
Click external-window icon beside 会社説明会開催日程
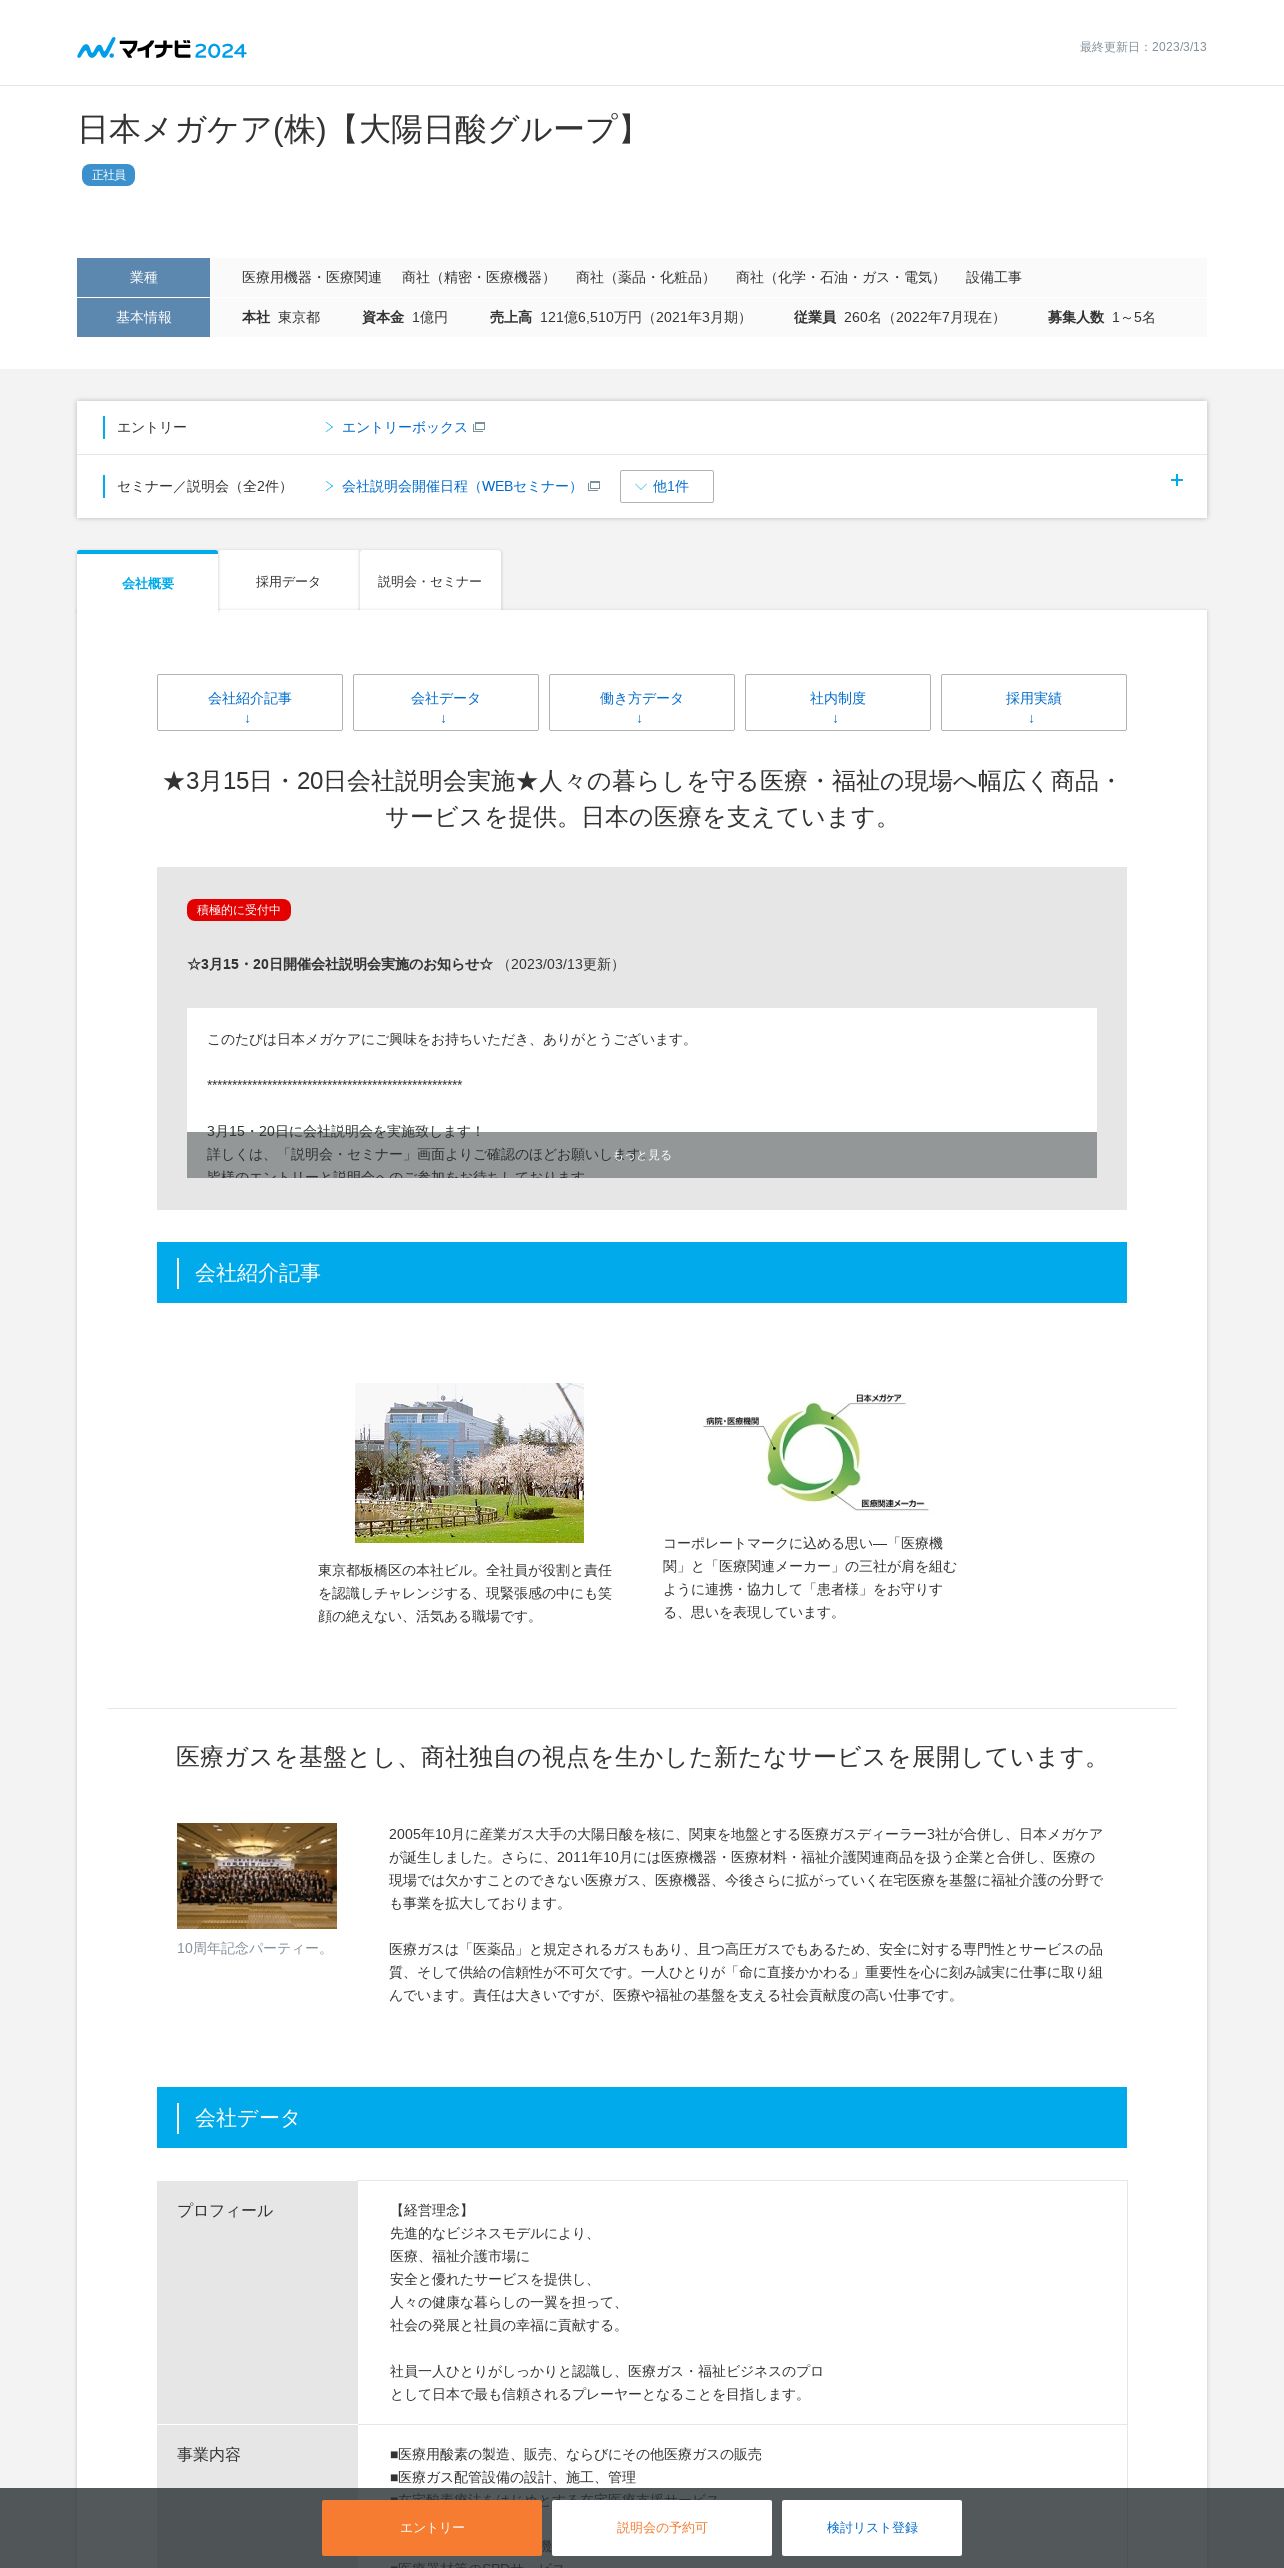point(594,486)
